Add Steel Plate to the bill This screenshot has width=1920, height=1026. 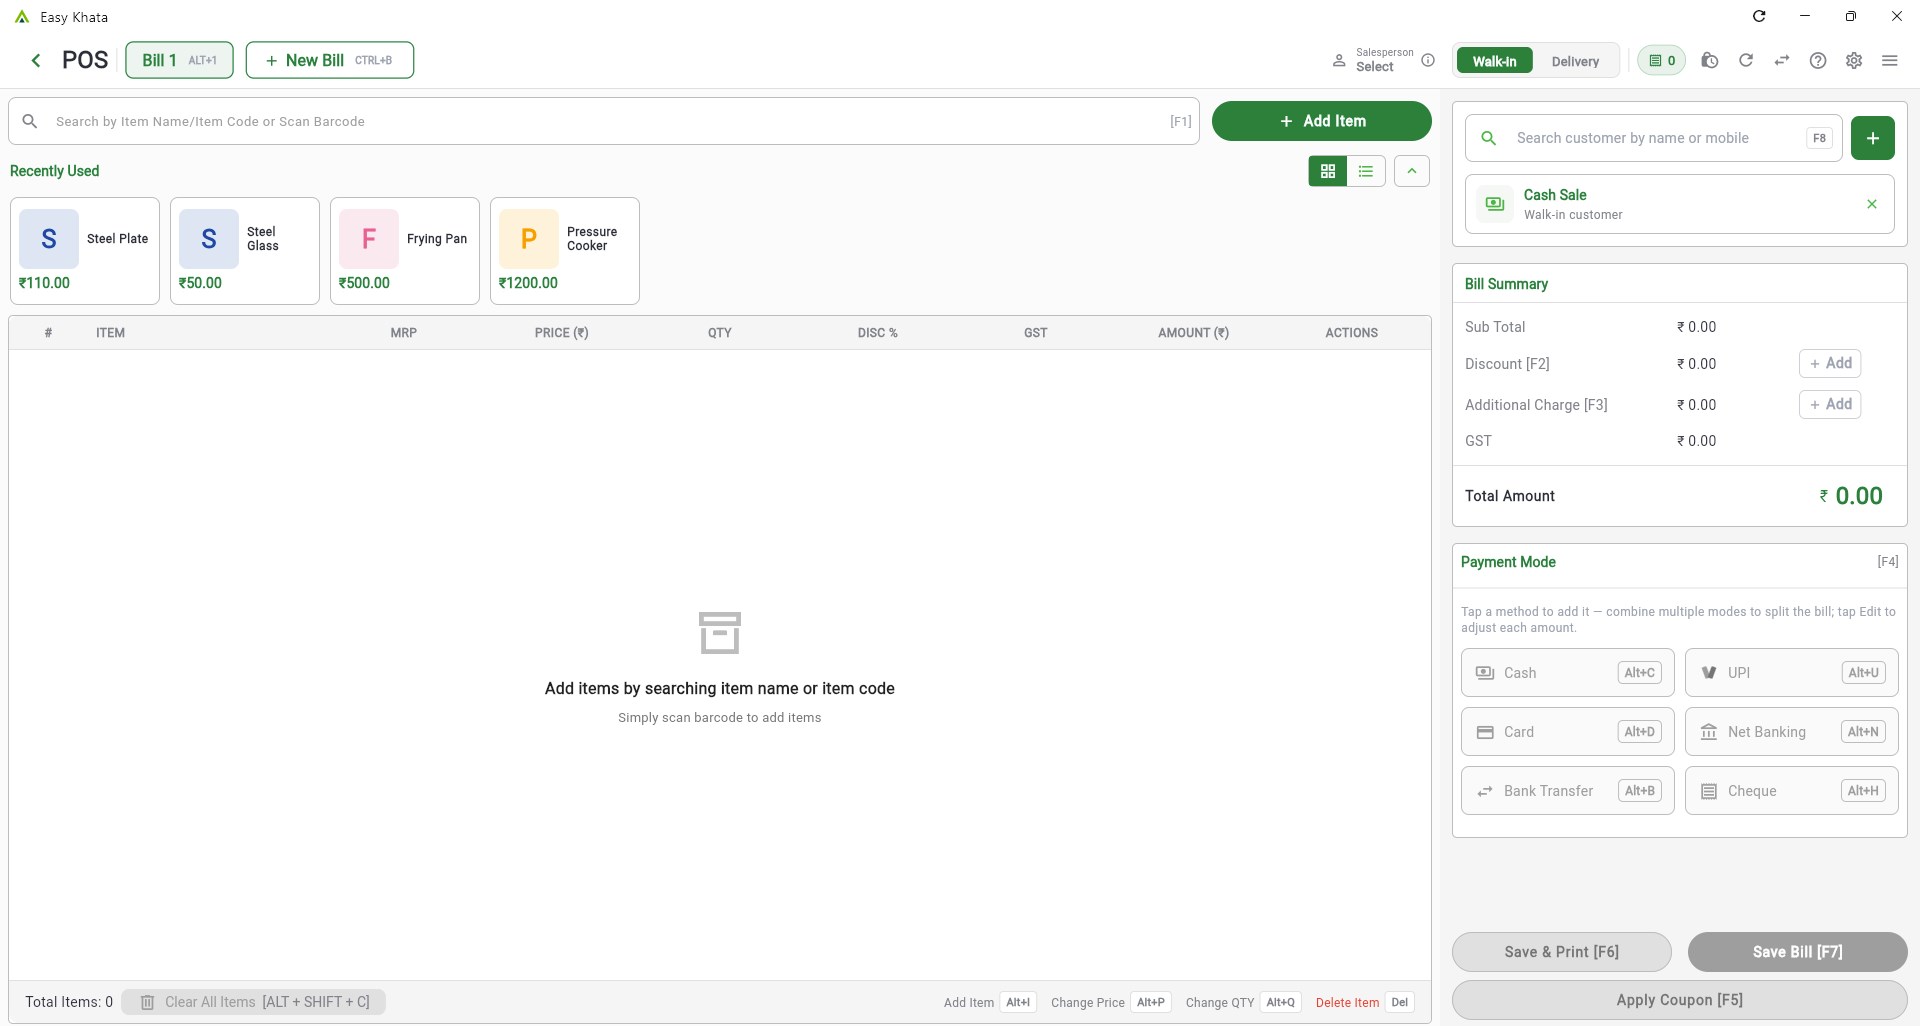pos(85,251)
